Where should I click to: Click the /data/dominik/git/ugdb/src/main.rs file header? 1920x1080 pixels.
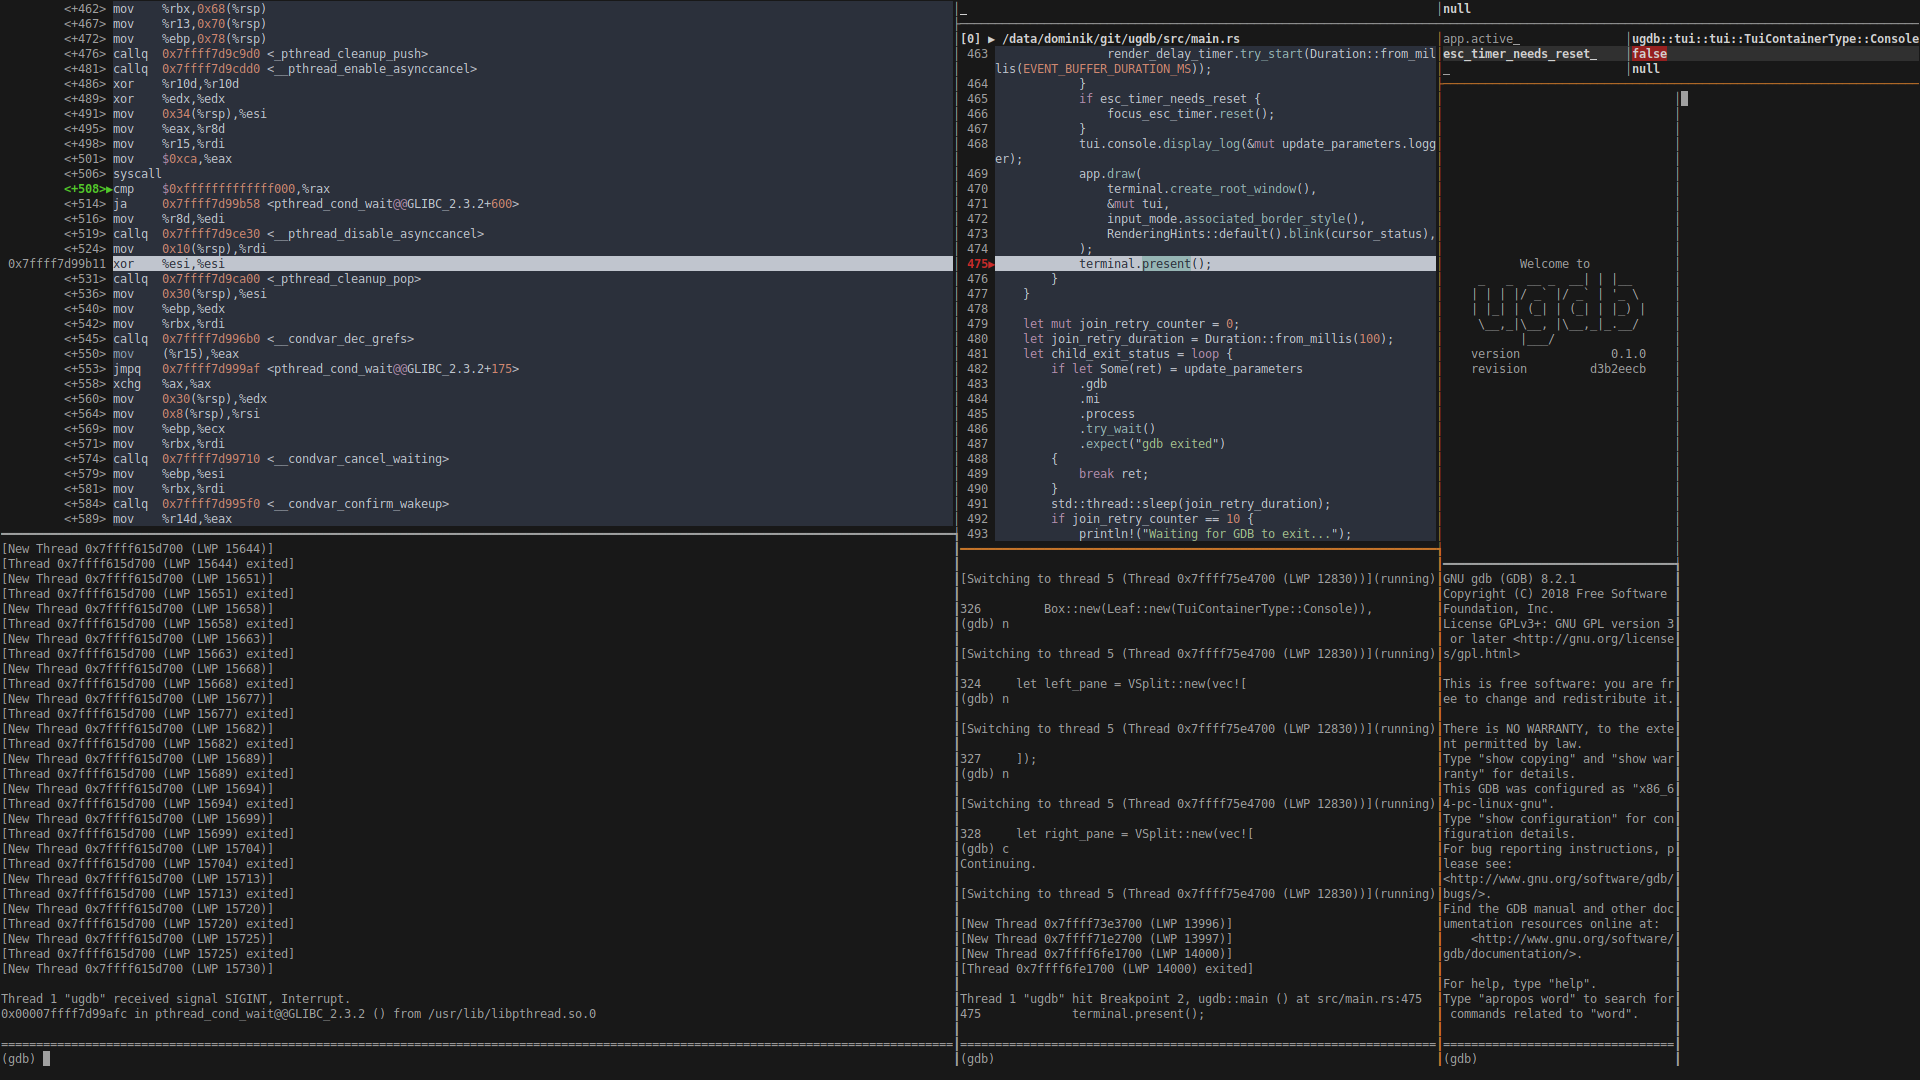(1120, 39)
